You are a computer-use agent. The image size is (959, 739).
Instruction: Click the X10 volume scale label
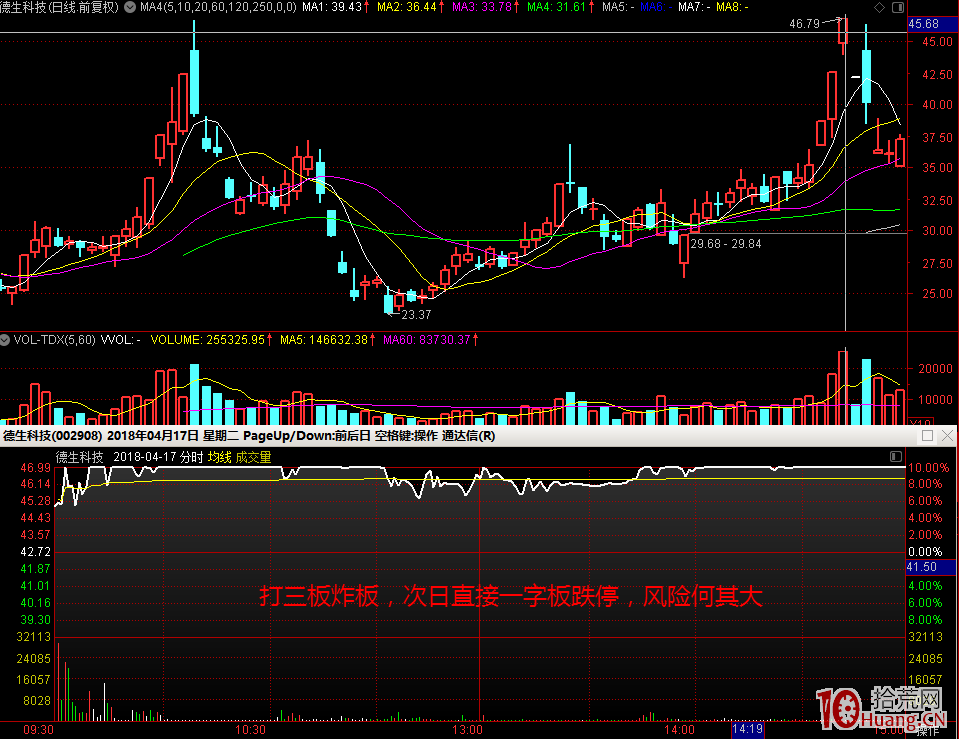(920, 423)
